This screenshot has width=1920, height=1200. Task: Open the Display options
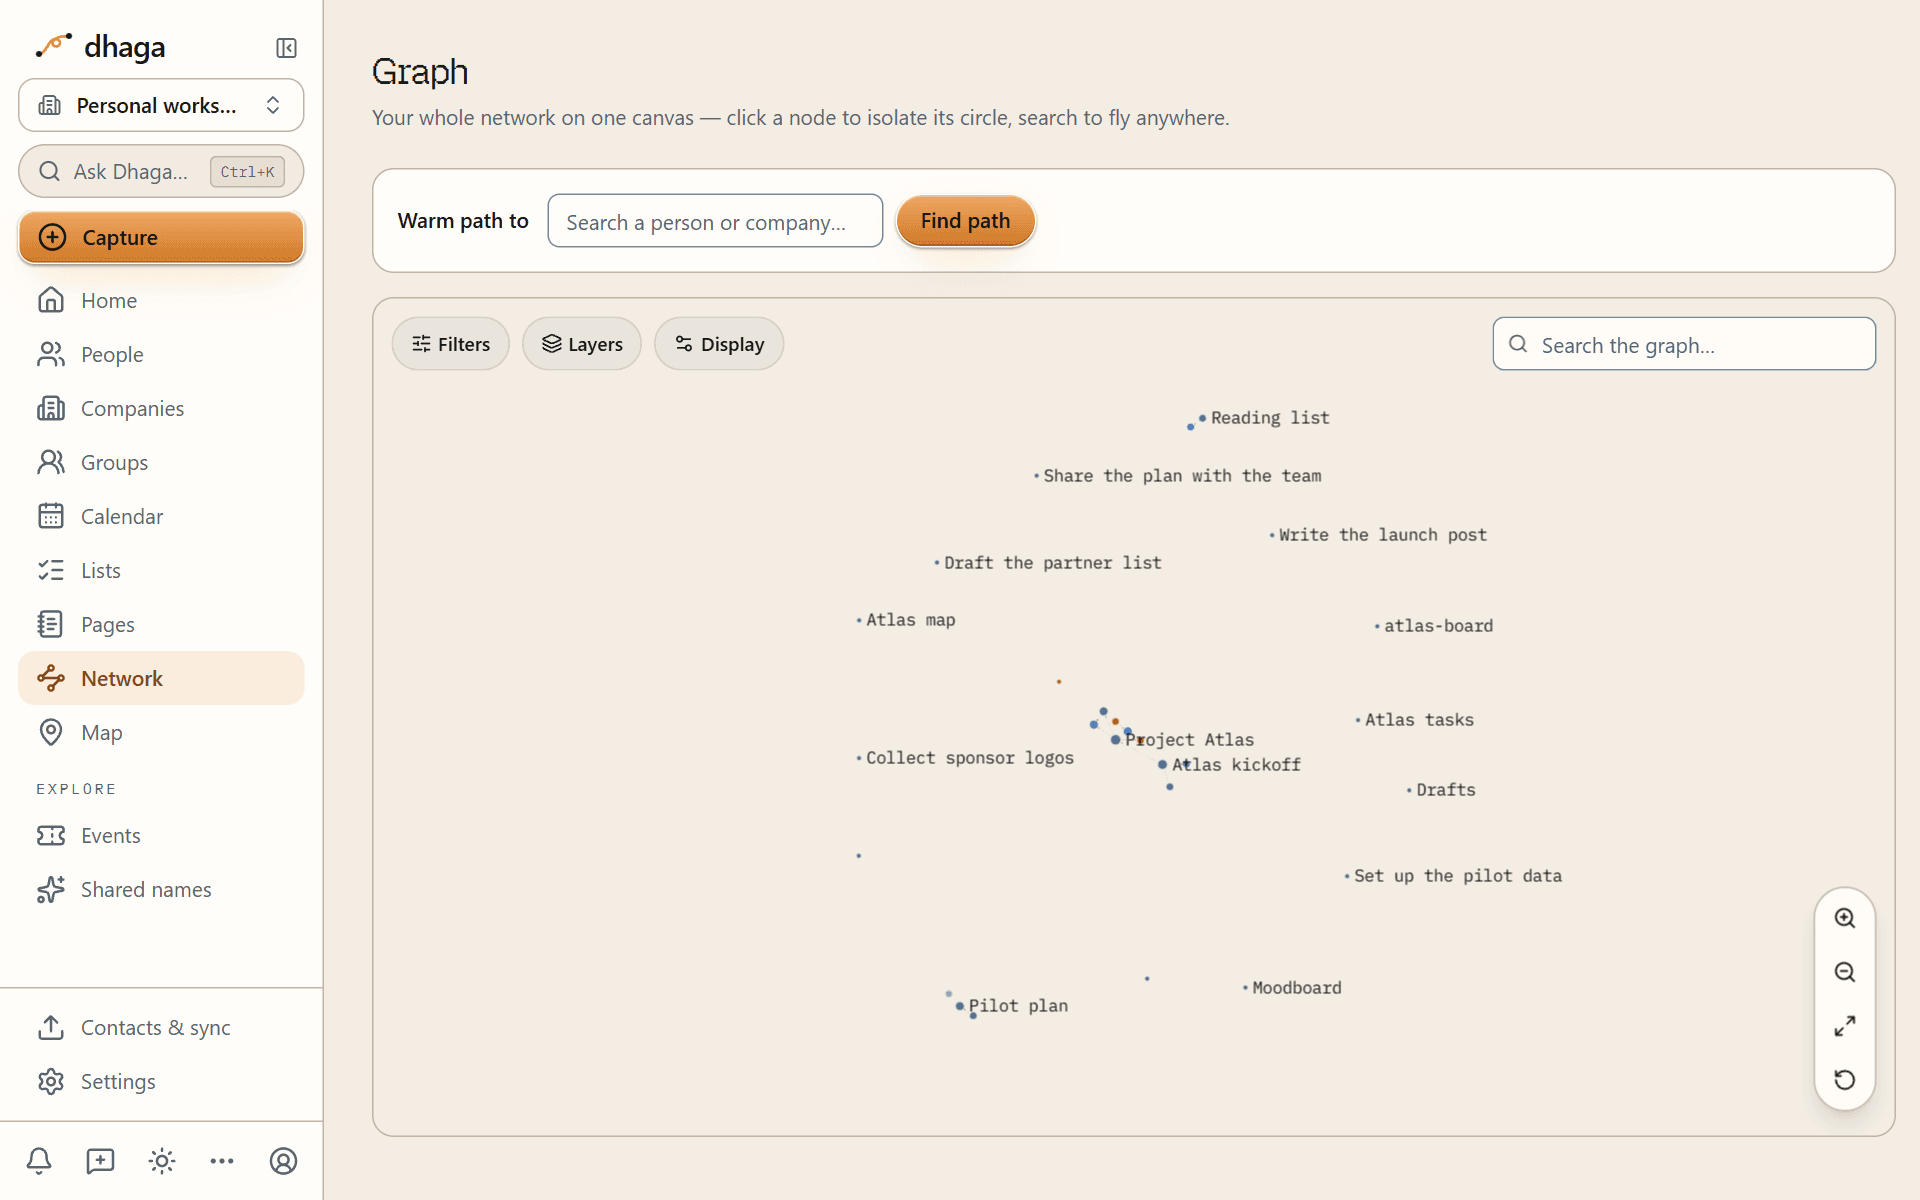click(x=719, y=344)
